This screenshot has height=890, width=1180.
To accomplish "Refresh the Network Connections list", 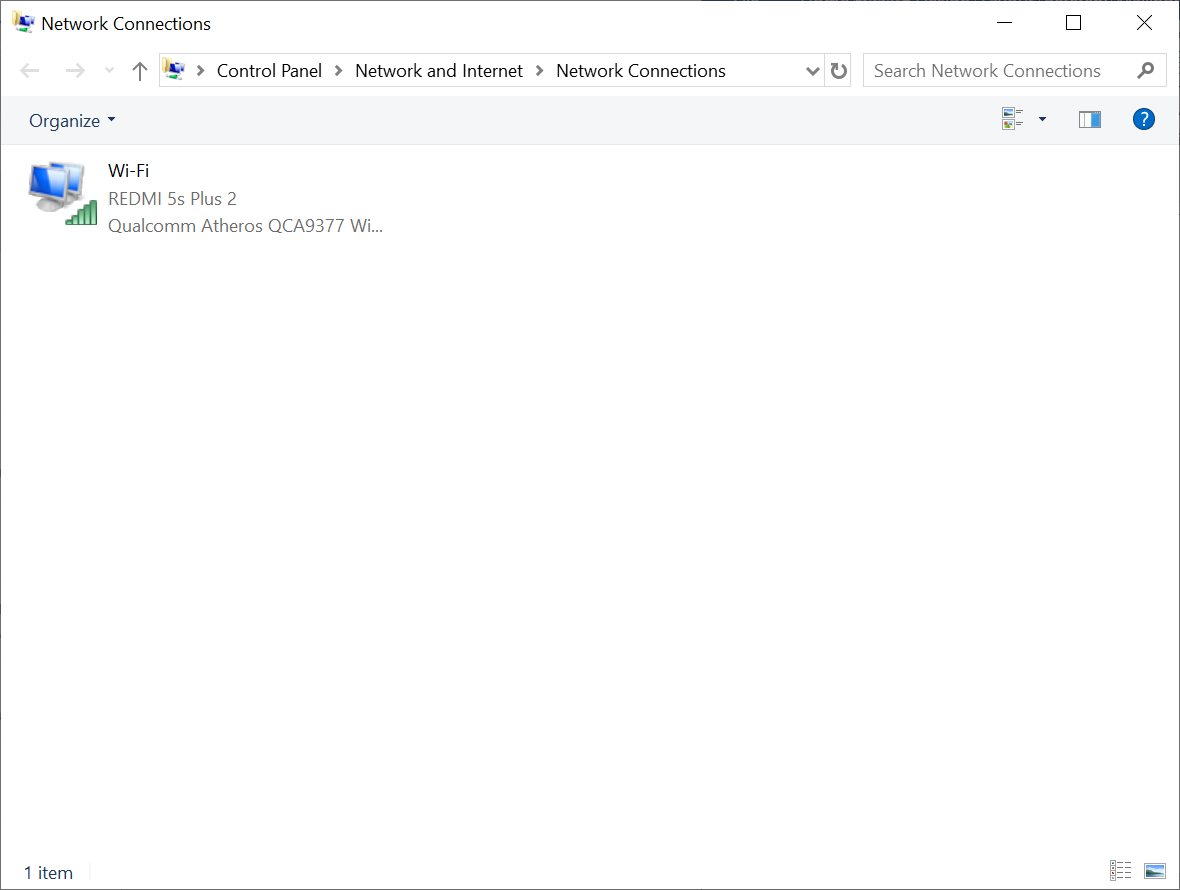I will [x=839, y=71].
